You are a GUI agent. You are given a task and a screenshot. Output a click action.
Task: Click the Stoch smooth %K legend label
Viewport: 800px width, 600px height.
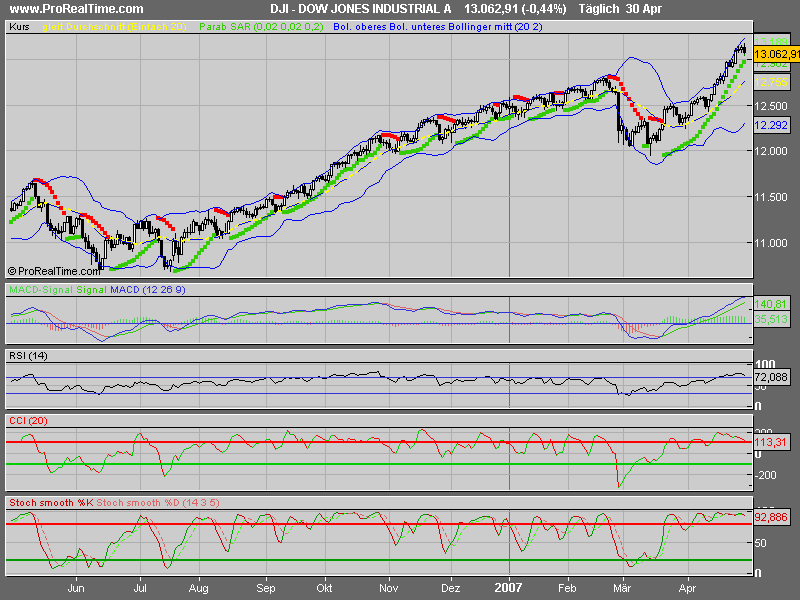(52, 503)
